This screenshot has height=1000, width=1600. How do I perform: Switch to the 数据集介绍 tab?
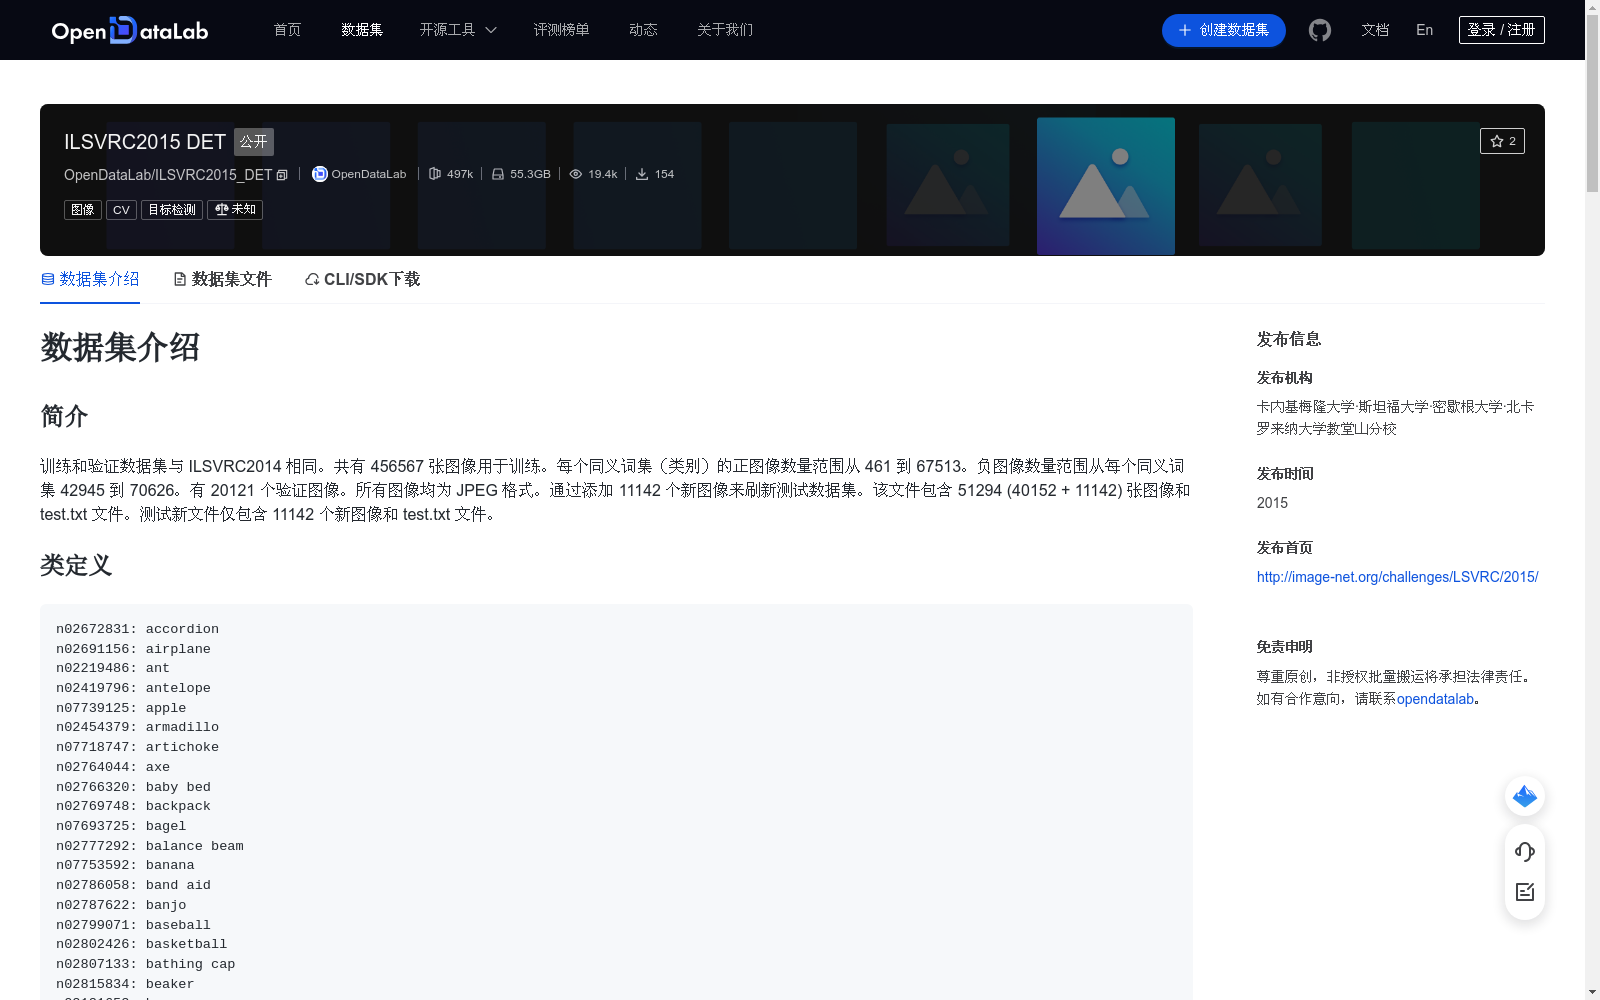pyautogui.click(x=90, y=279)
